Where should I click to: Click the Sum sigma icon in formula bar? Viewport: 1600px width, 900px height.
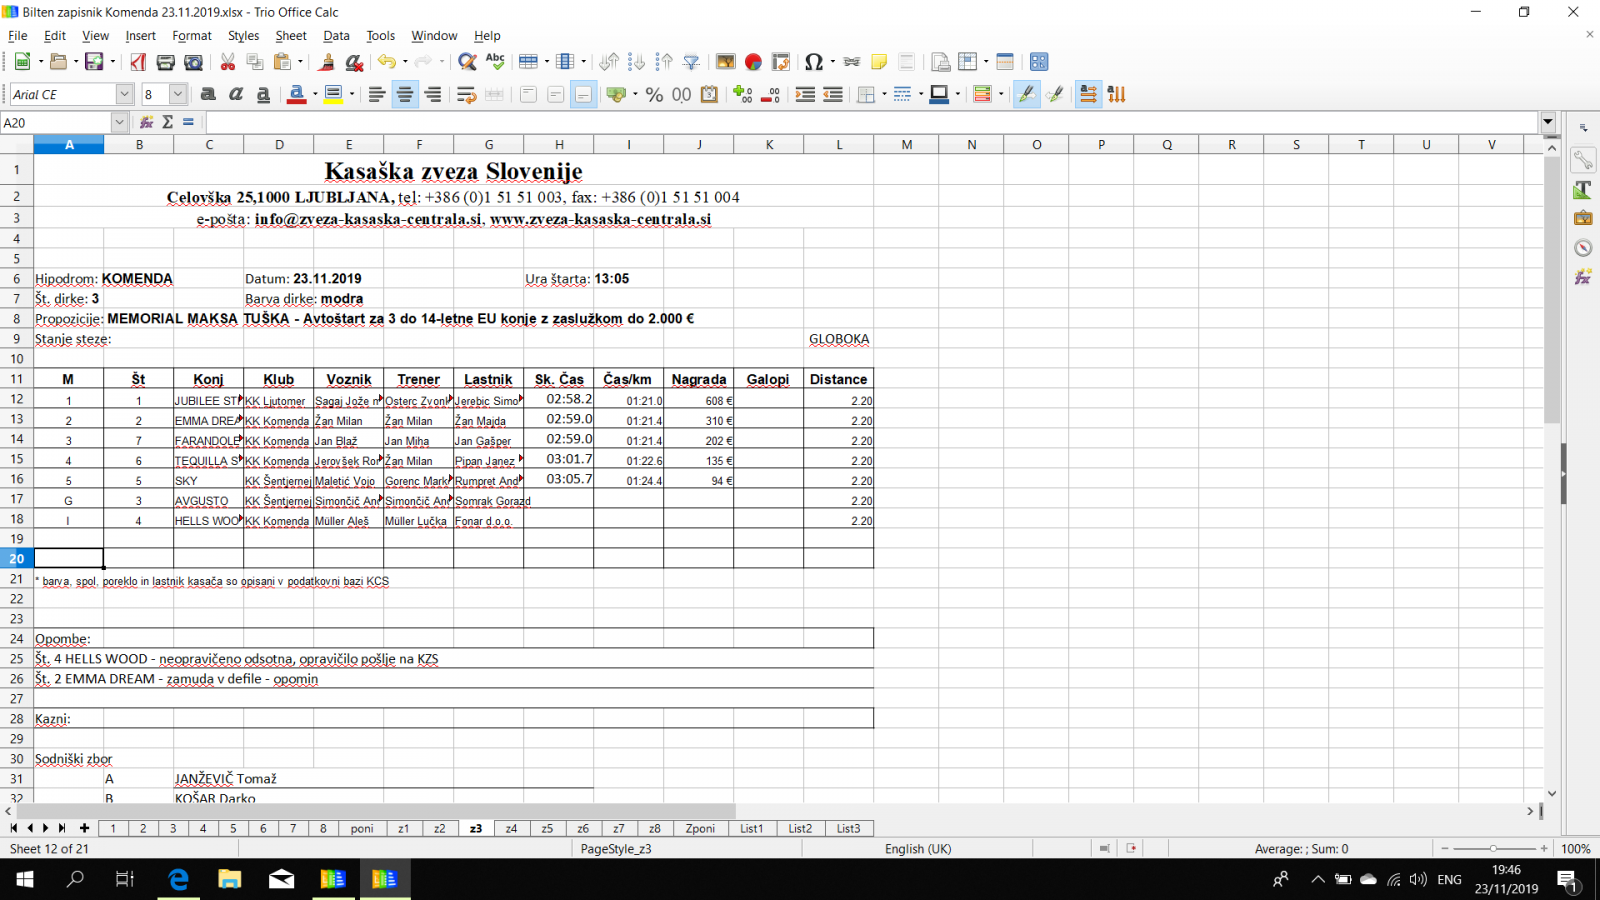point(167,122)
